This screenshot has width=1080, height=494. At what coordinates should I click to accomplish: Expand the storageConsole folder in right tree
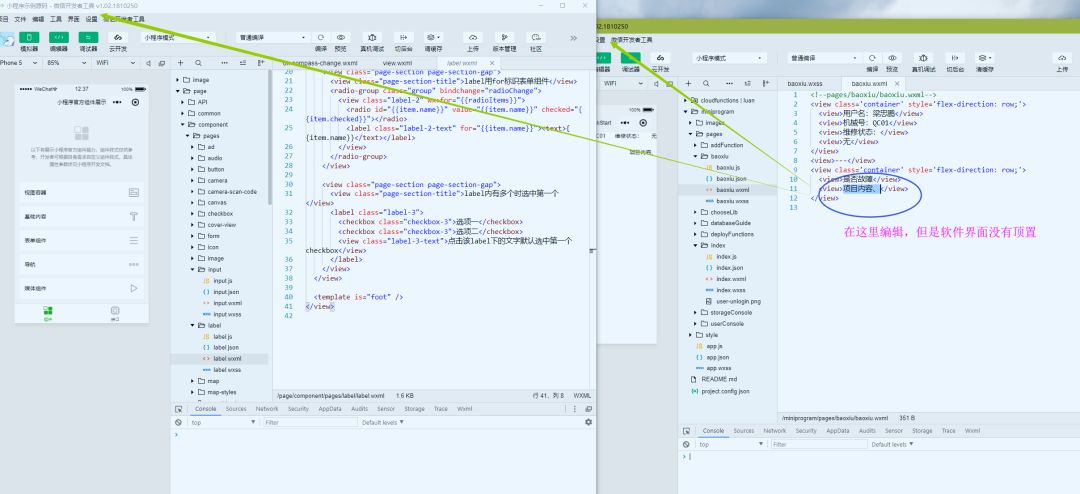tap(725, 312)
